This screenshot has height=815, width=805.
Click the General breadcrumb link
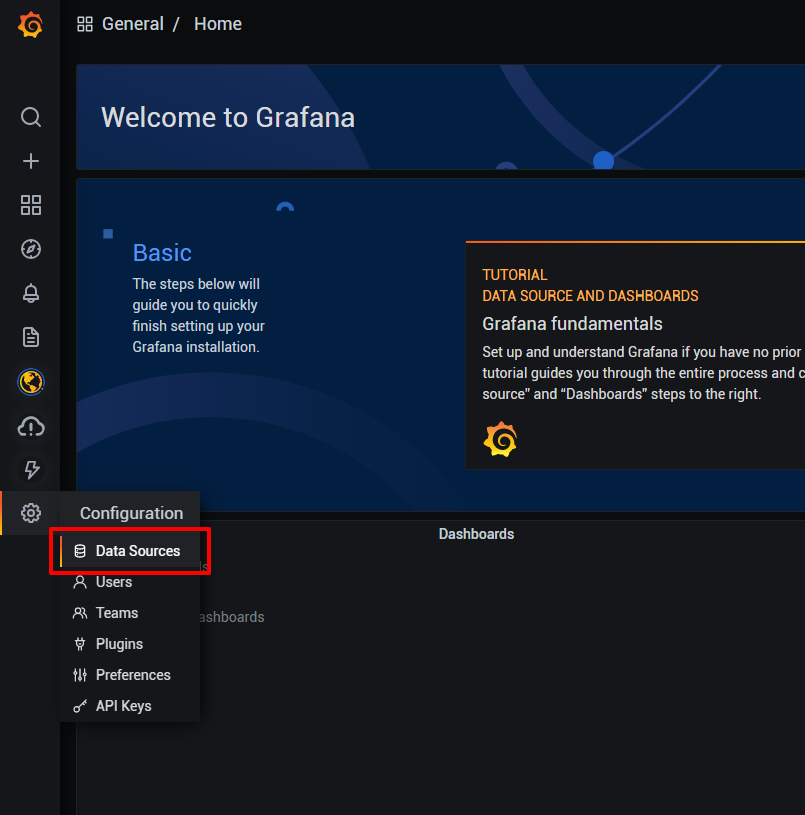tap(133, 24)
